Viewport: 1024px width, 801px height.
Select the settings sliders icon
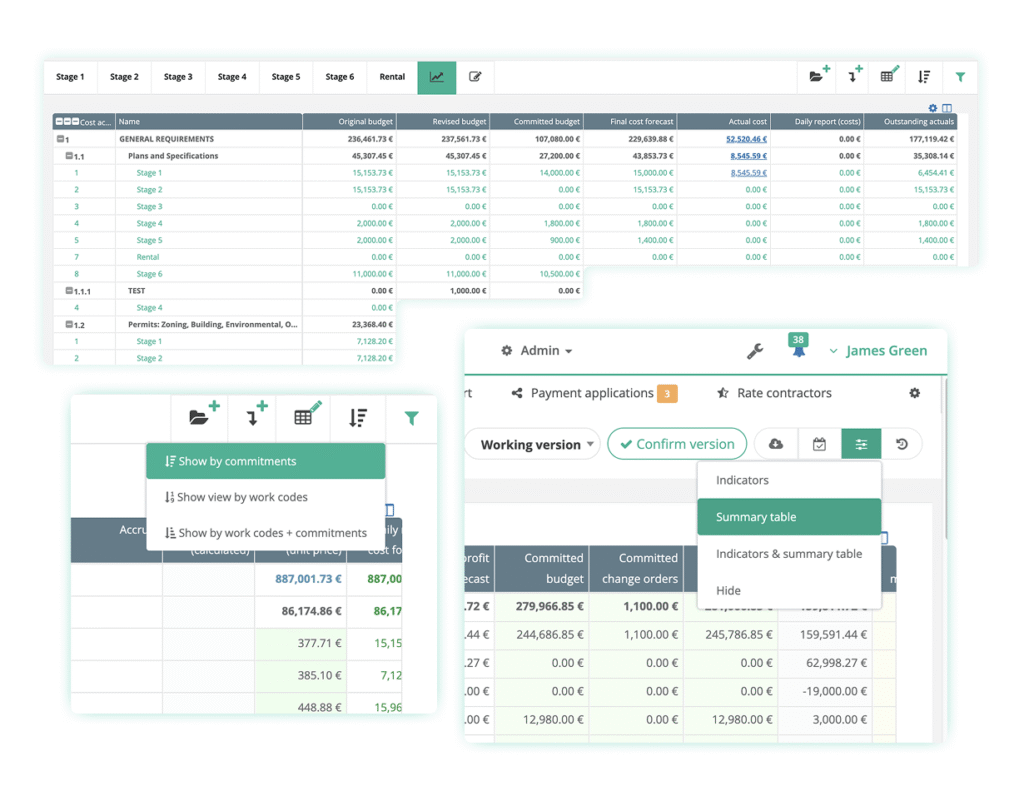861,443
